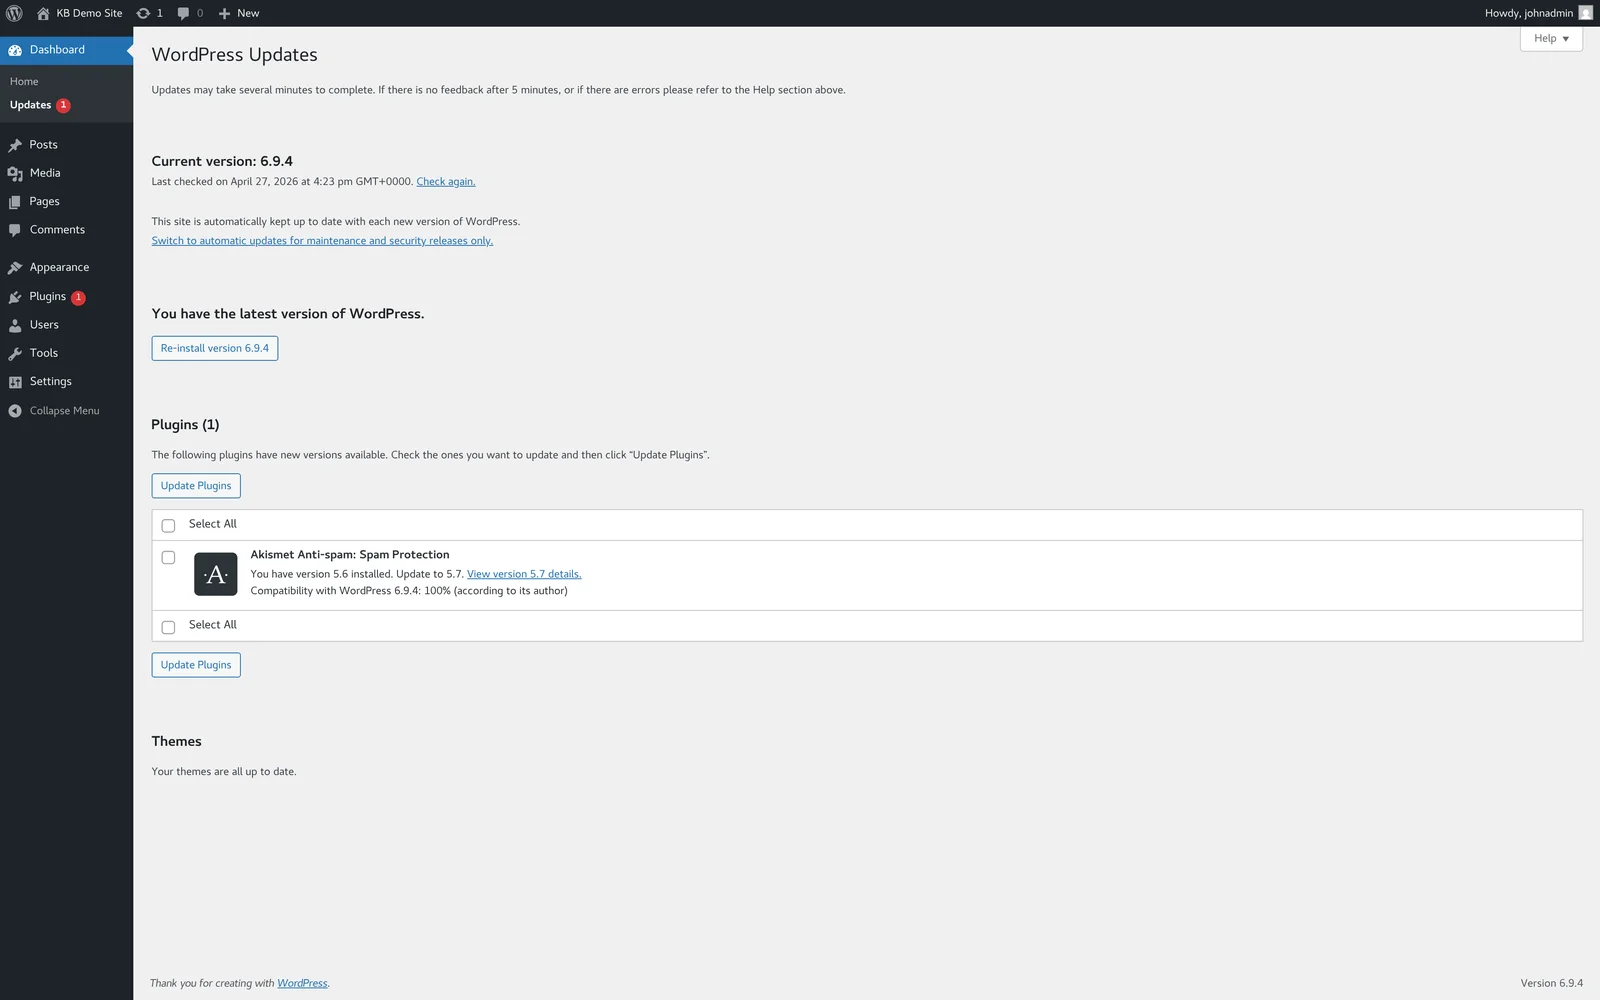Open the Howdy, johnadmin account menu

pos(1538,13)
